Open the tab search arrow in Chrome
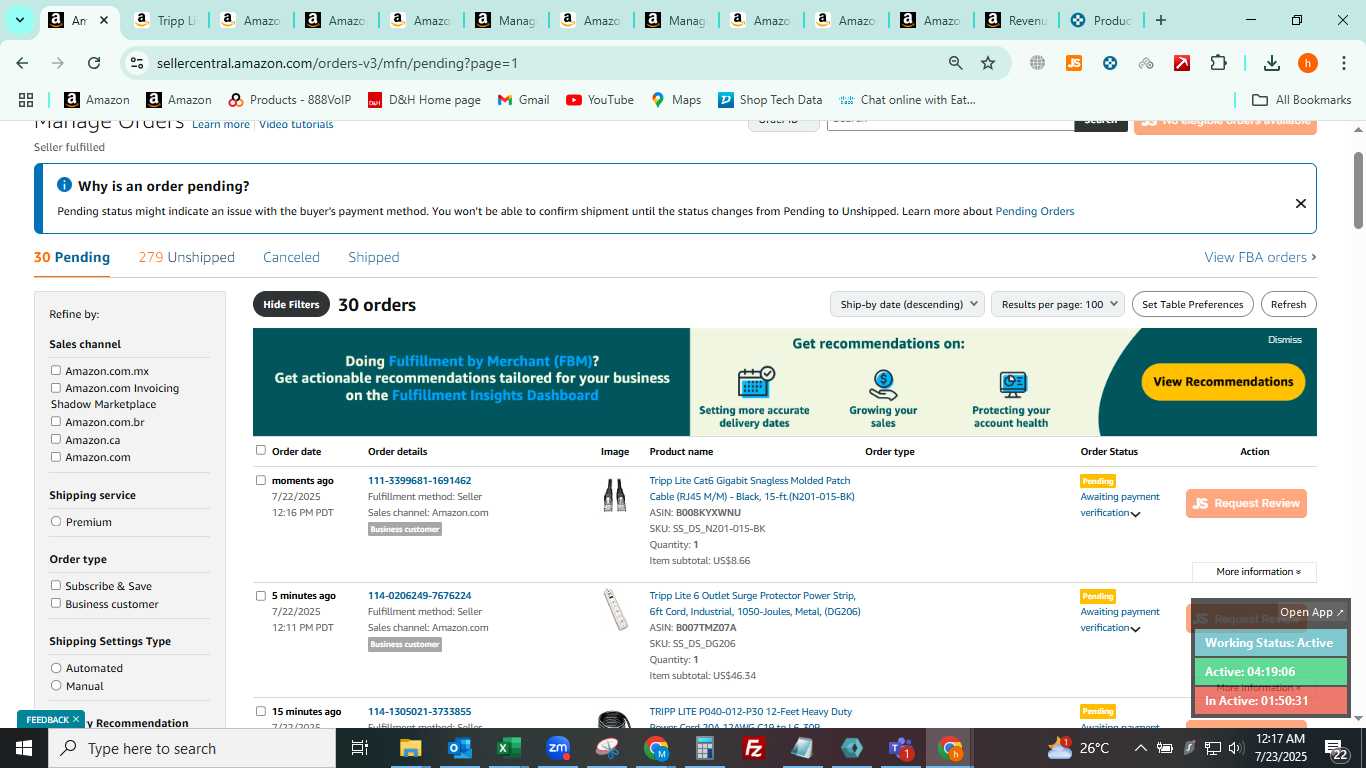Image resolution: width=1366 pixels, height=768 pixels. pos(19,20)
